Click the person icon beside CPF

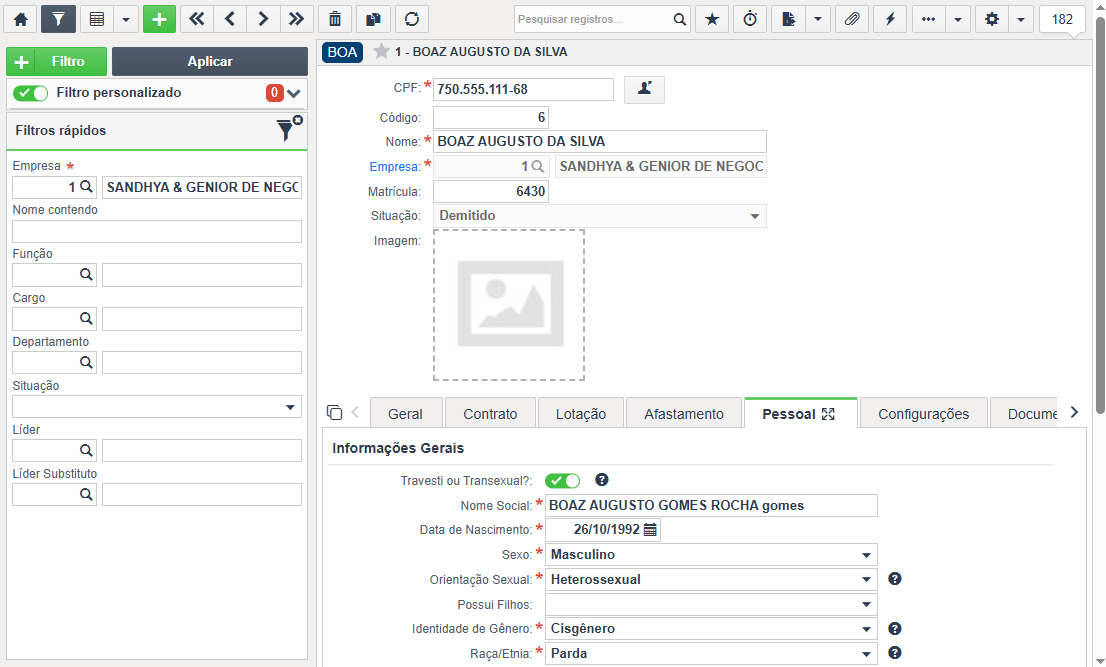click(x=644, y=89)
